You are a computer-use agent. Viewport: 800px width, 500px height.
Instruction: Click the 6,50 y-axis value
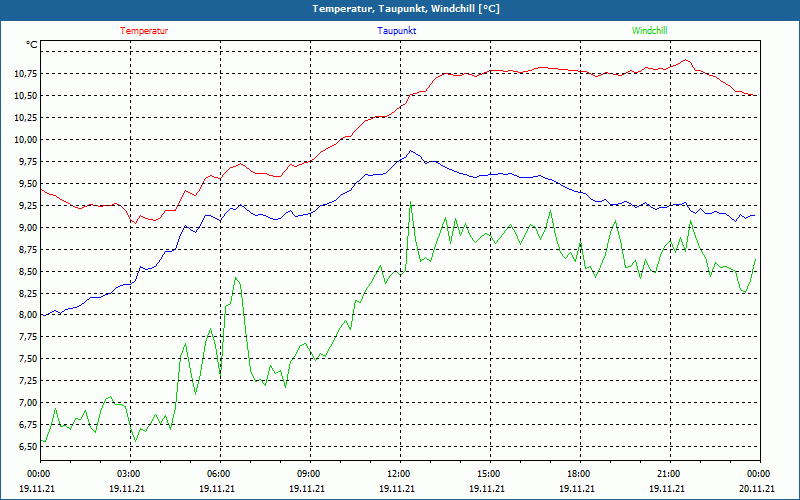(x=28, y=446)
